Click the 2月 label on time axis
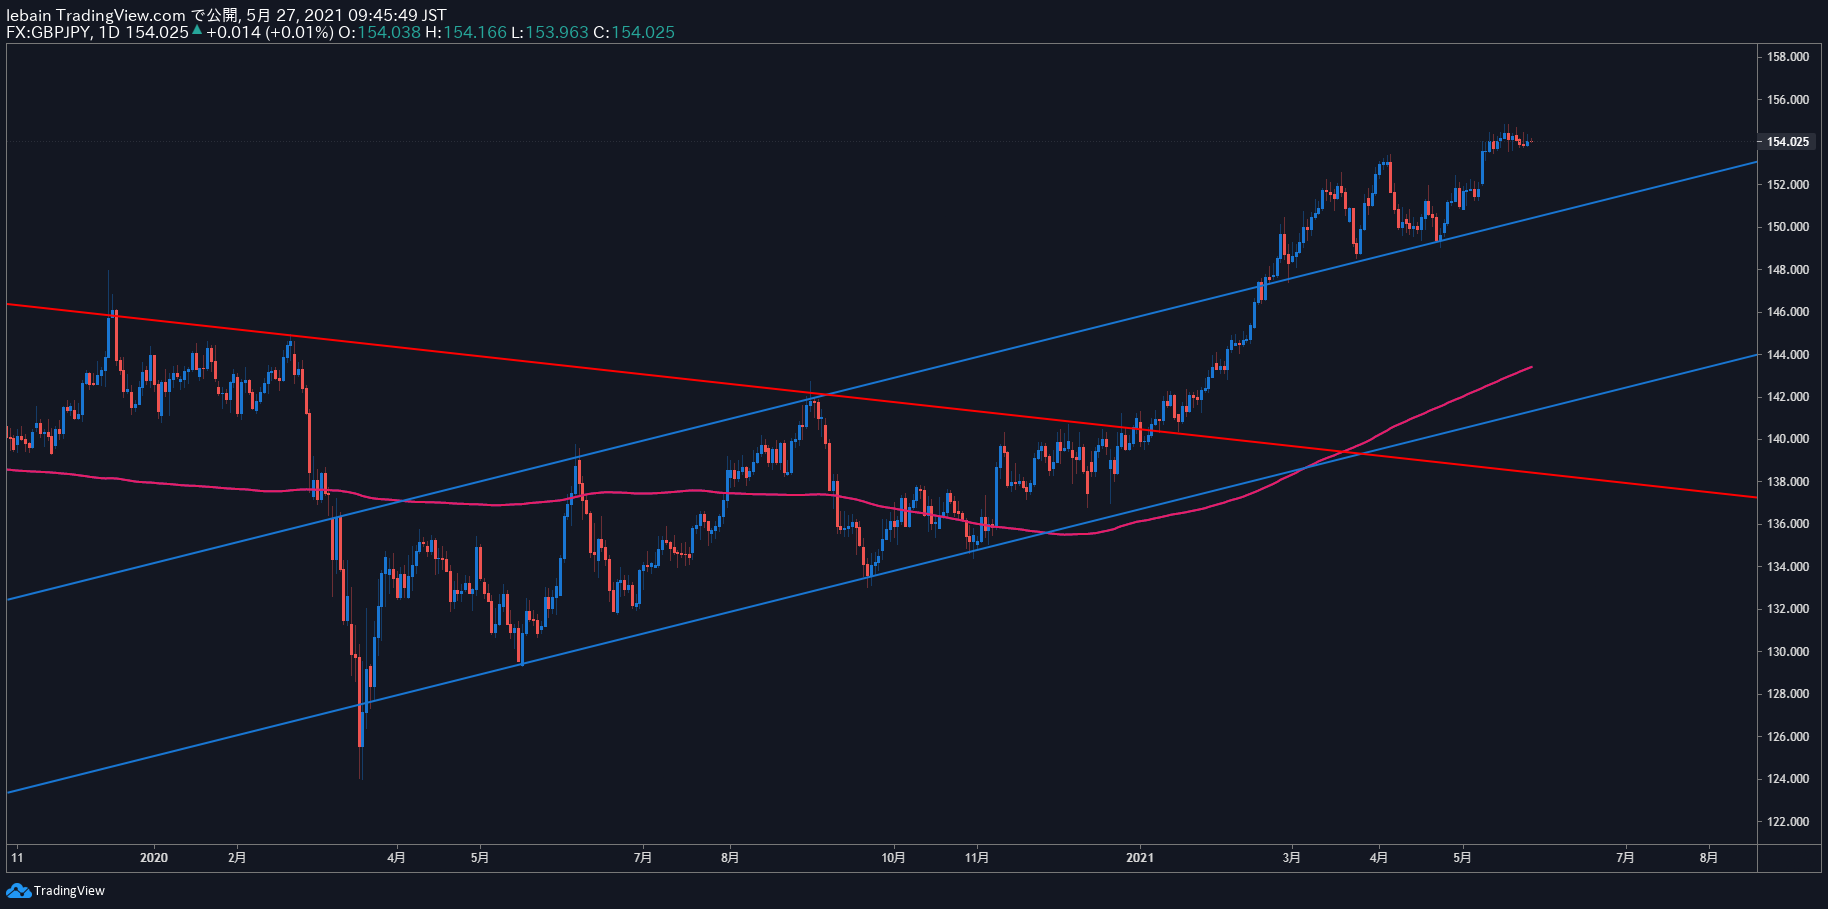 coord(237,858)
